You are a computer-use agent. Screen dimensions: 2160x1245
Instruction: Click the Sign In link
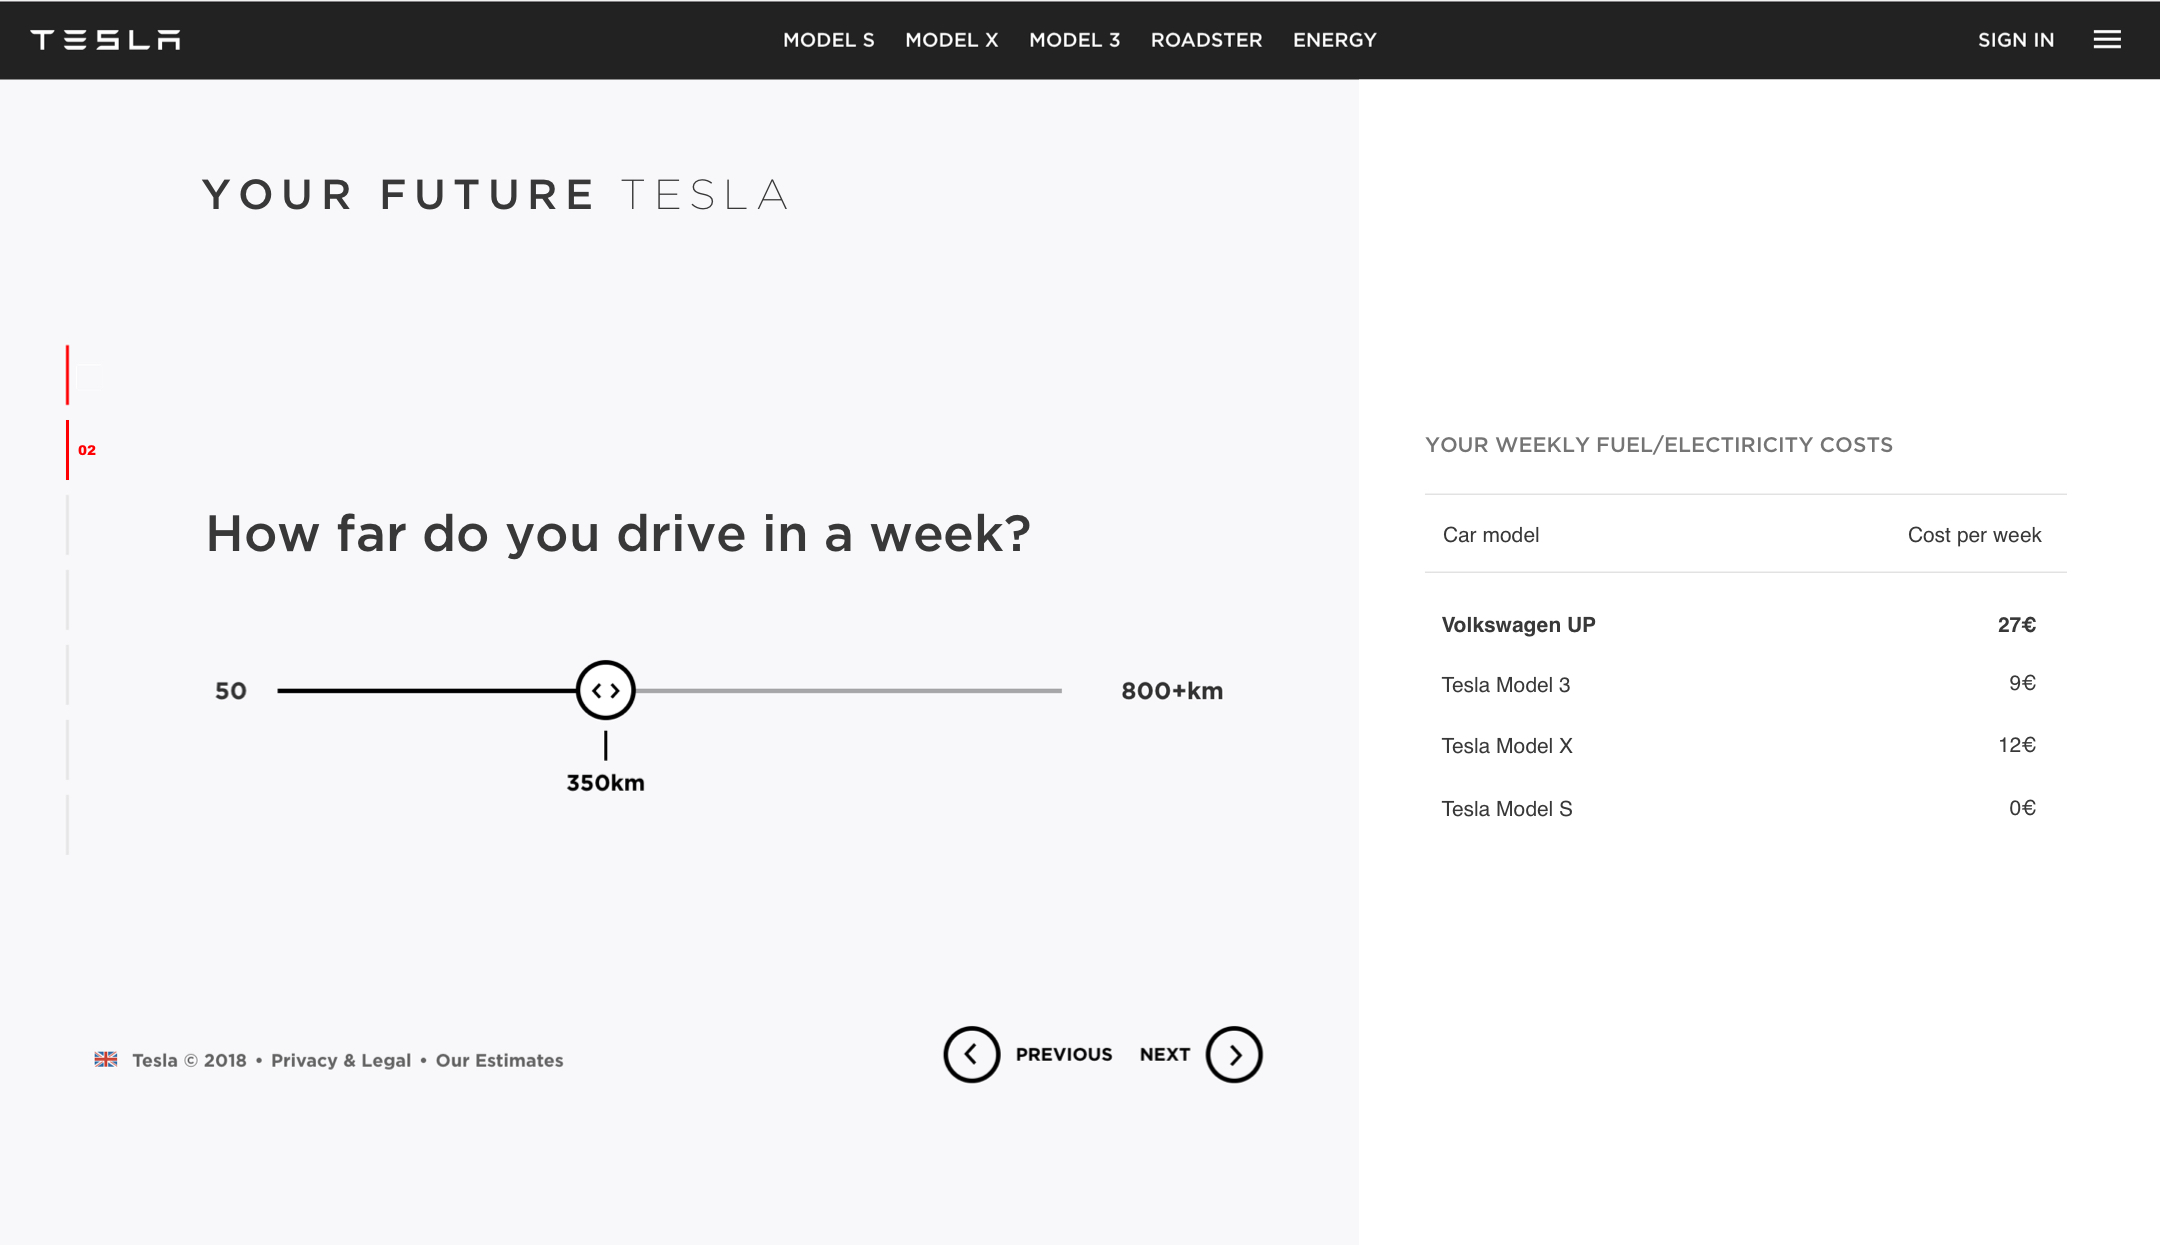point(2016,40)
